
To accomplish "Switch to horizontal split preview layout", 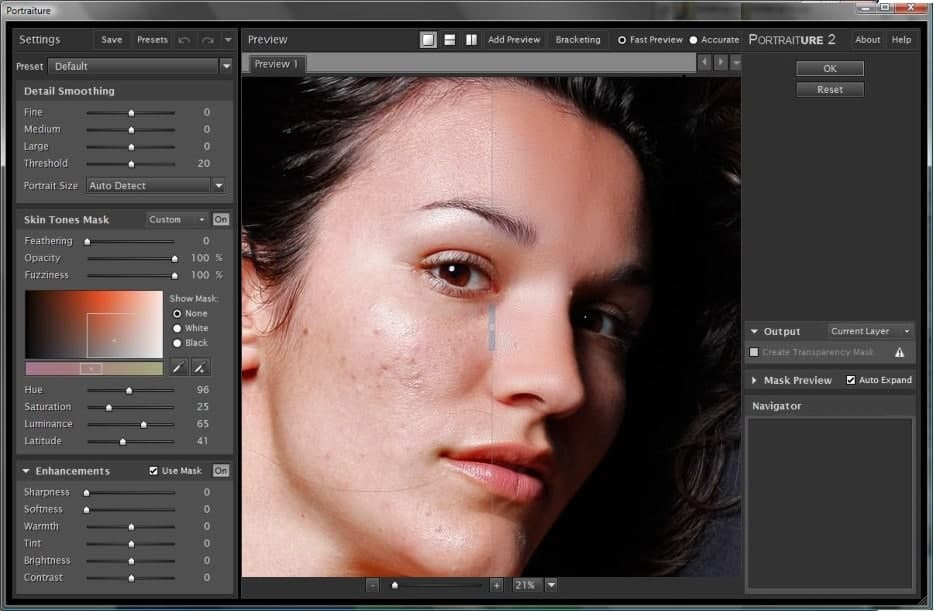I will click(x=450, y=40).
